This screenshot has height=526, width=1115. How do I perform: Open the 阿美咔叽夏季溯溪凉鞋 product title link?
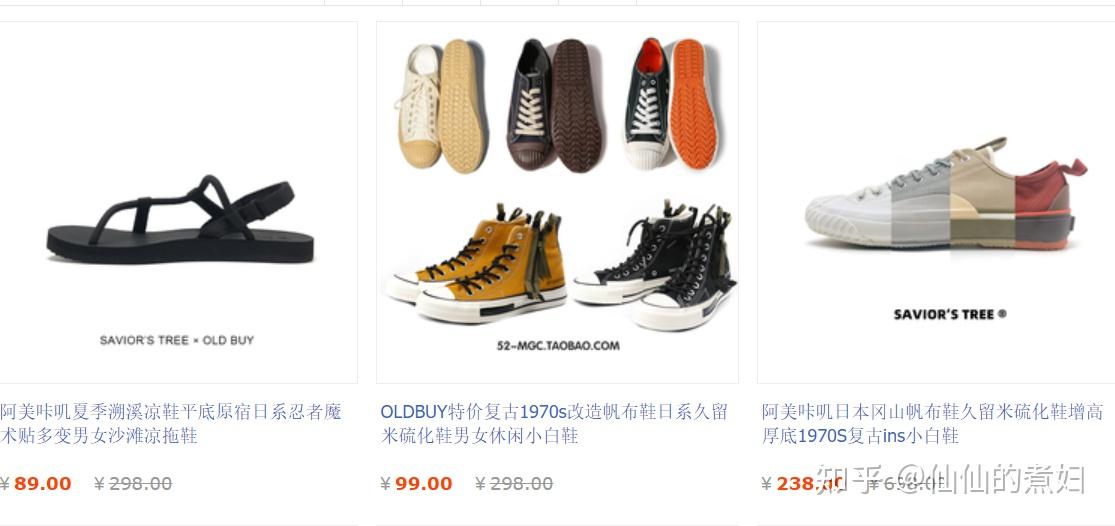(171, 424)
